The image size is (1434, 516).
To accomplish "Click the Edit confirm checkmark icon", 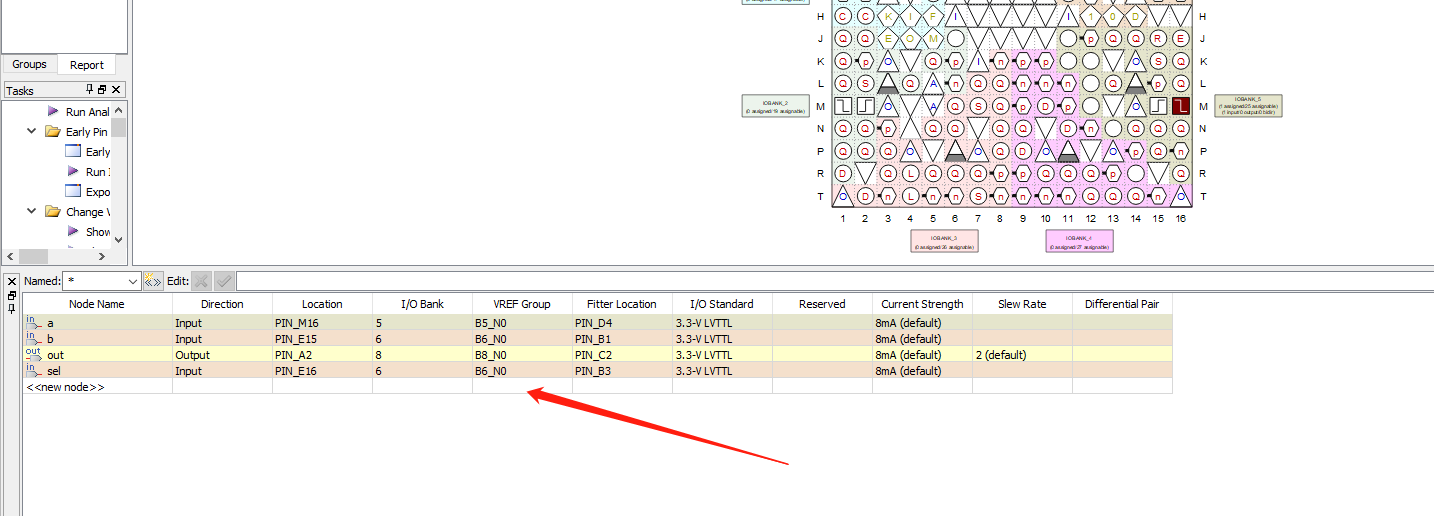I will (x=224, y=282).
